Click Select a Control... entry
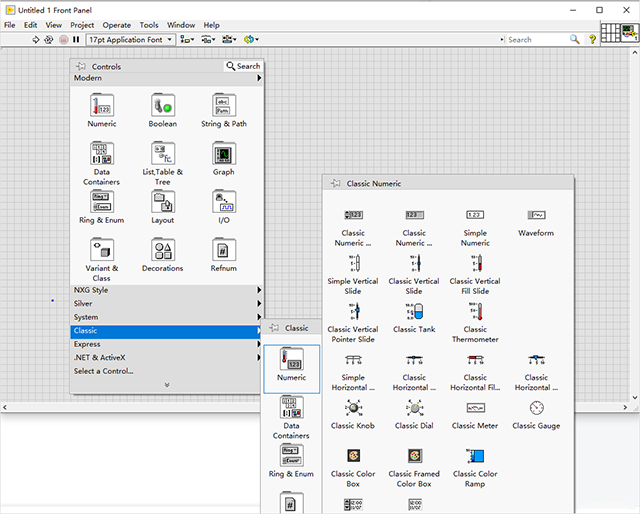The image size is (640, 514). coord(103,371)
